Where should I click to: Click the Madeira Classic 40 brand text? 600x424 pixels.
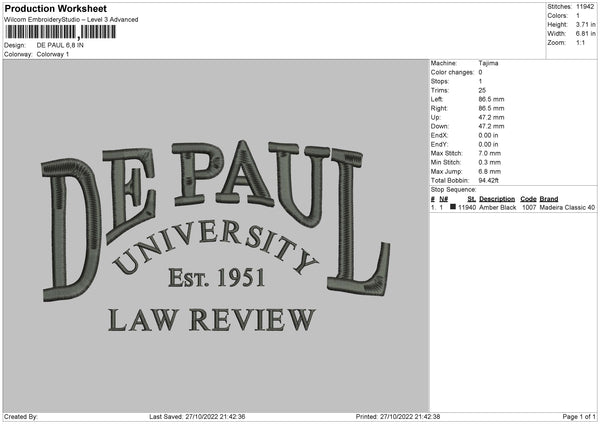pyautogui.click(x=567, y=207)
